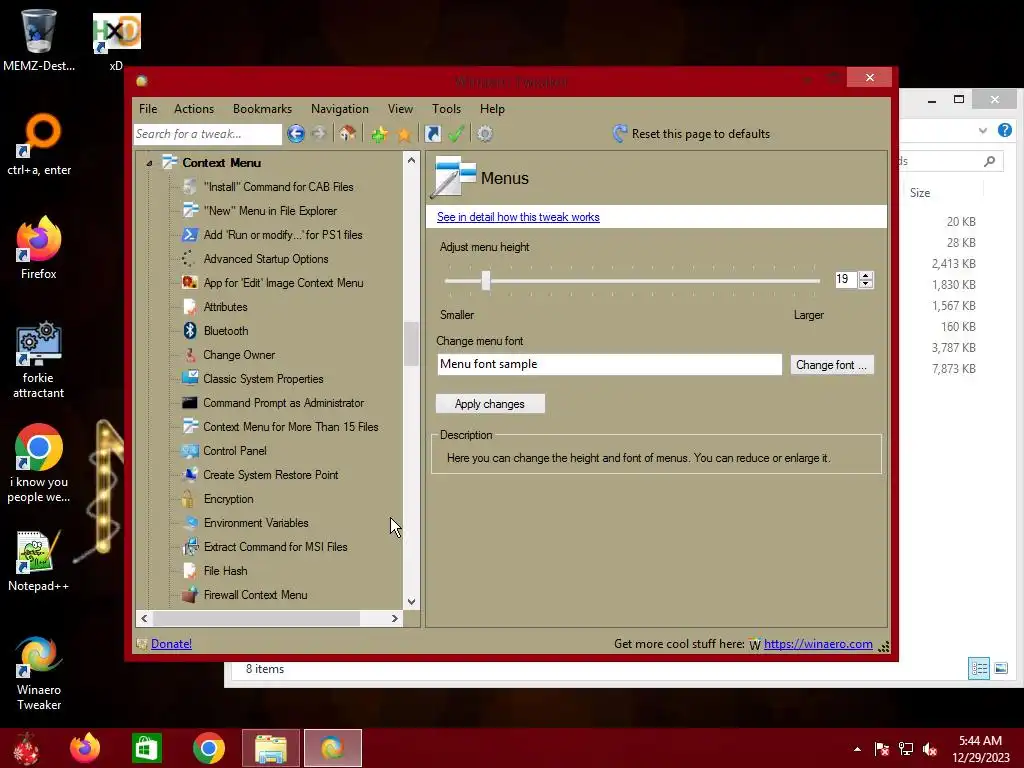Click the Forward navigation arrow in toolbar
The height and width of the screenshot is (768, 1024).
click(x=319, y=134)
